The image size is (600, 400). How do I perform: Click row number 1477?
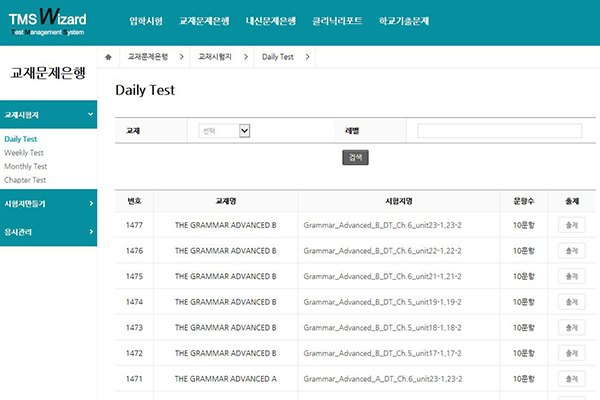[x=134, y=225]
